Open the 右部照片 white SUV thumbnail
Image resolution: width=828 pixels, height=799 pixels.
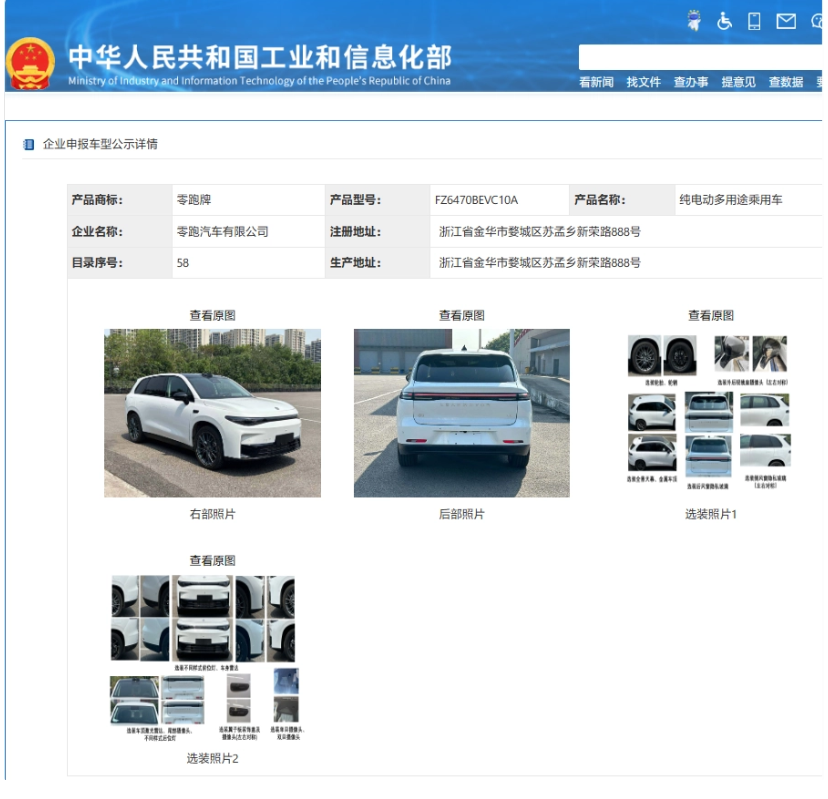coord(212,413)
